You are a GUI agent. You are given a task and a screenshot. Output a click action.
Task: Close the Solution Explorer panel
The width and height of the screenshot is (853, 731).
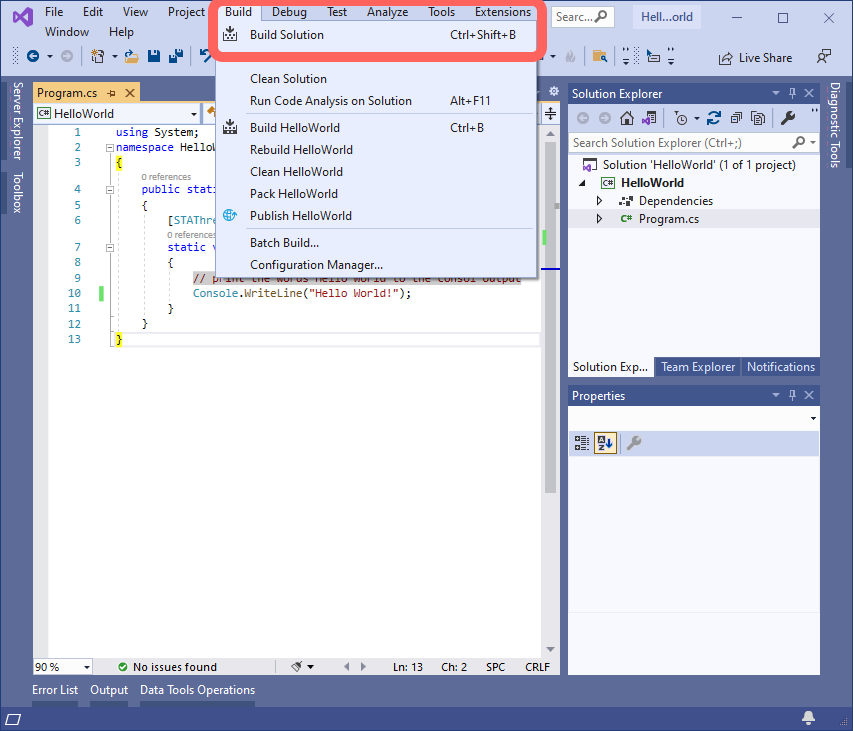[809, 94]
